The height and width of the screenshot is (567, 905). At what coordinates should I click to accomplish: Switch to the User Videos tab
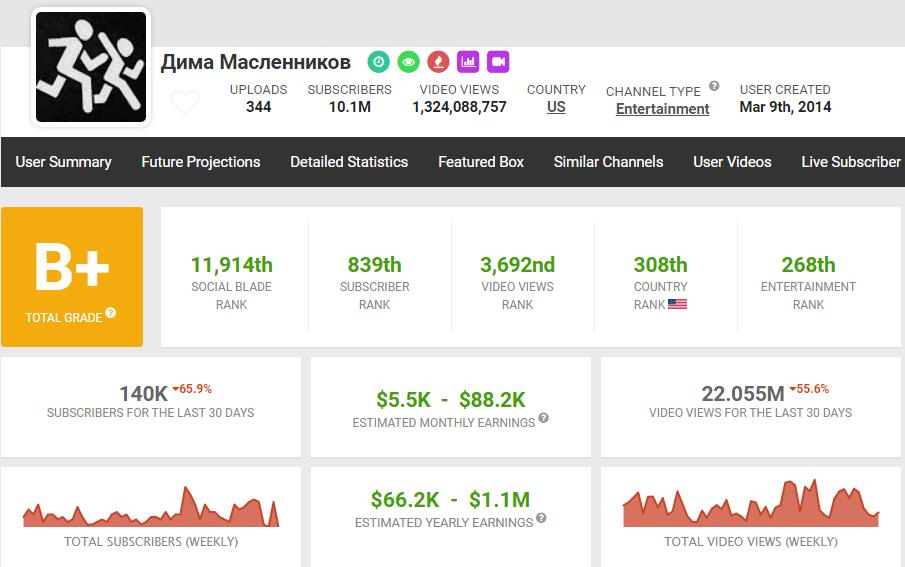point(732,162)
